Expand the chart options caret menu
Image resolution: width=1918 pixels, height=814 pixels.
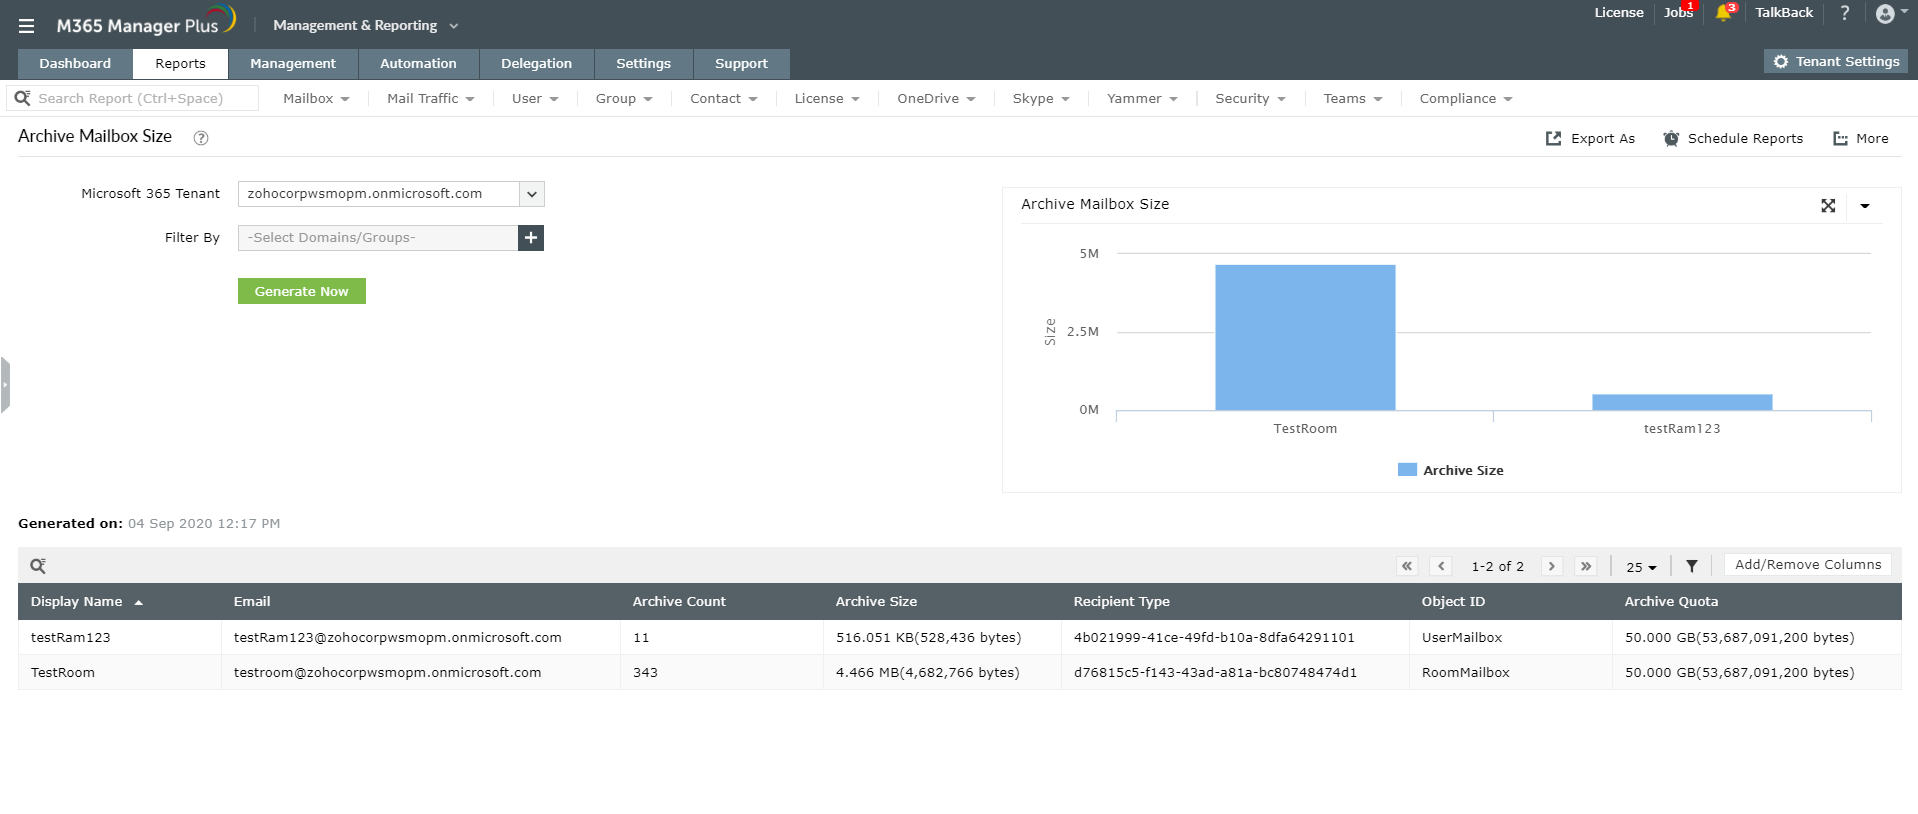pos(1865,206)
